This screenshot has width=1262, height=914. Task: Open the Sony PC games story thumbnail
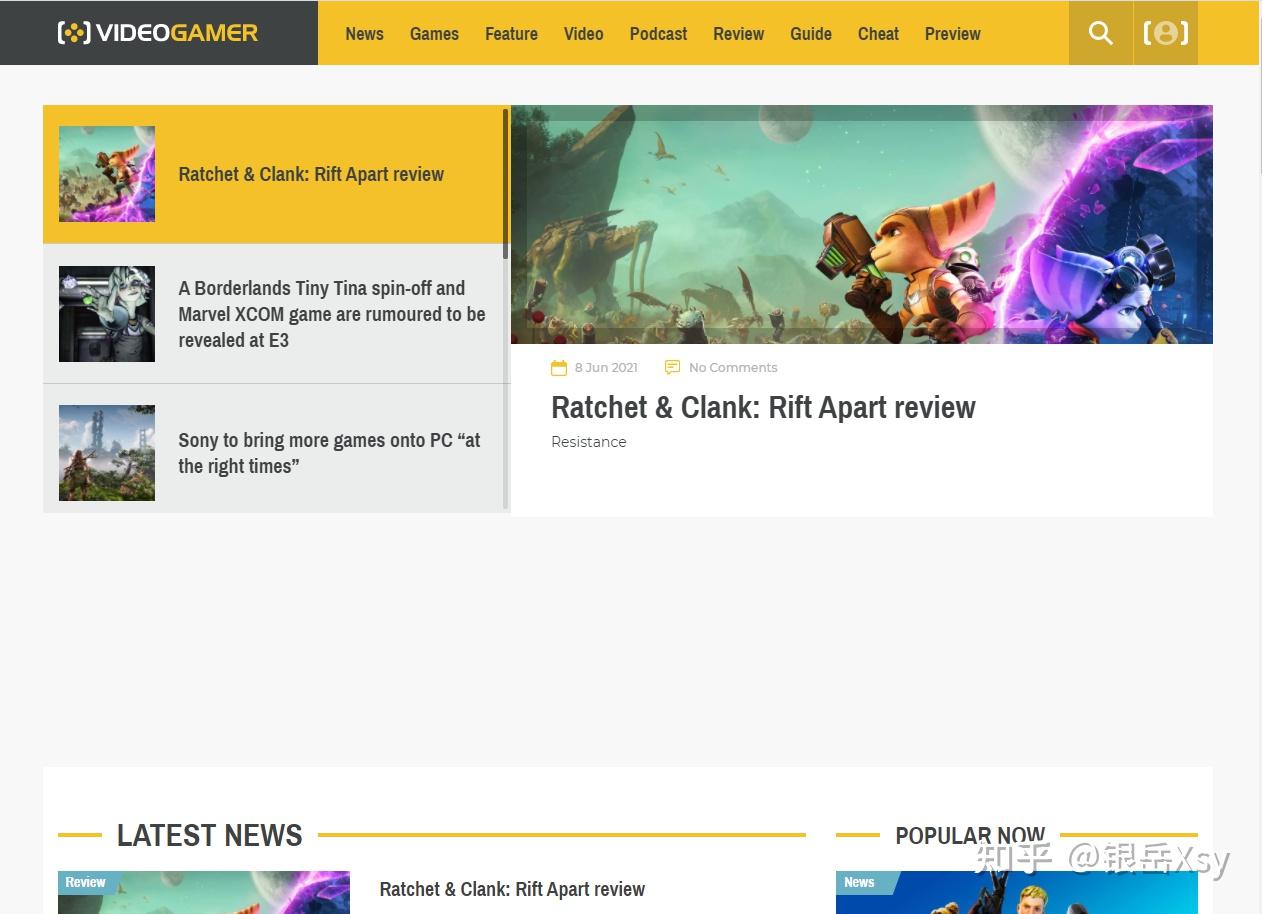107,453
